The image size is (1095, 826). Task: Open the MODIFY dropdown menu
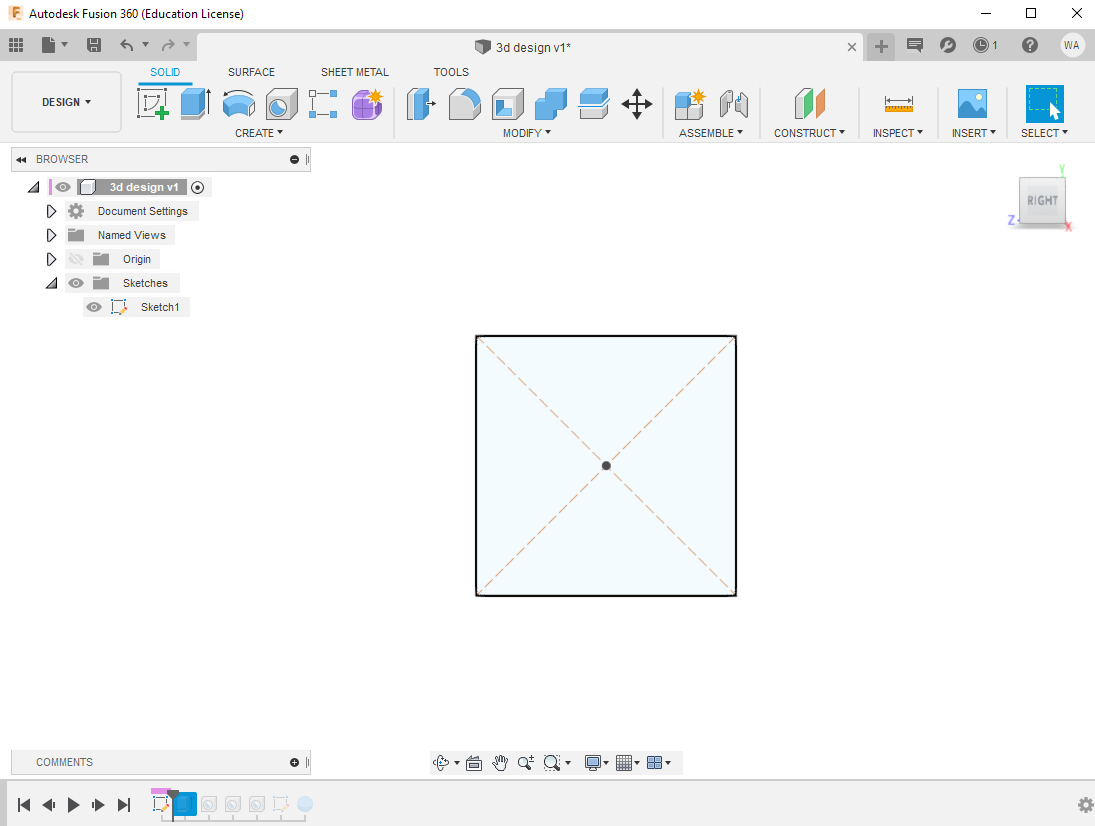(x=527, y=133)
